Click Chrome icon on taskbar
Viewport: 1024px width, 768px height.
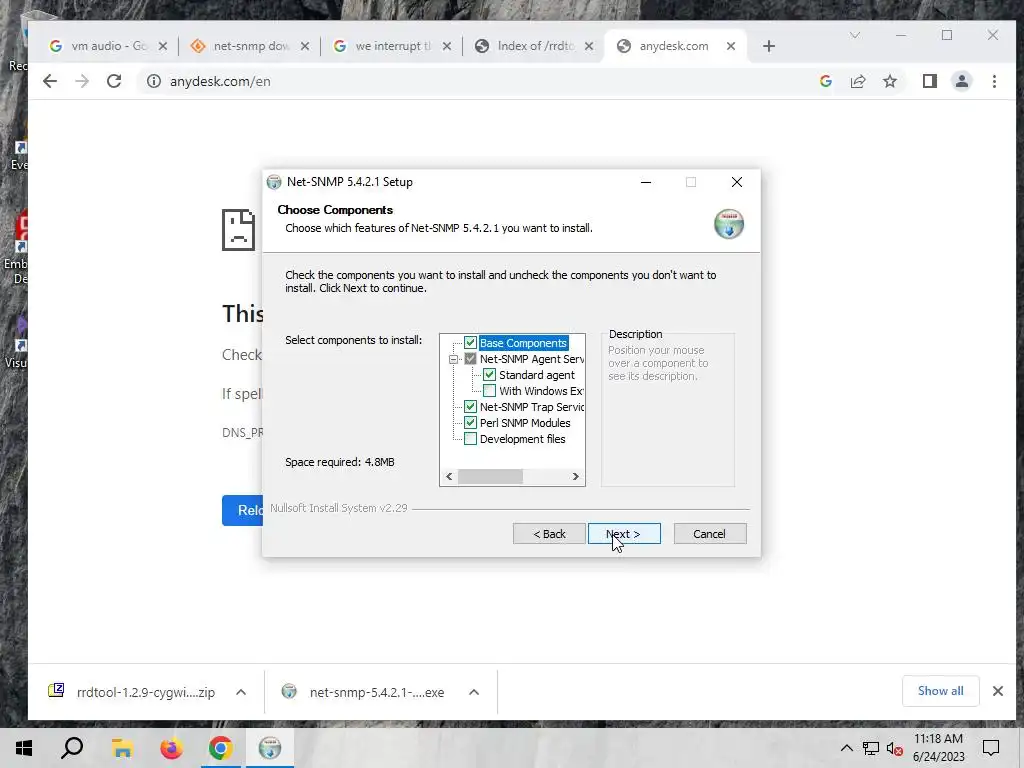(221, 748)
